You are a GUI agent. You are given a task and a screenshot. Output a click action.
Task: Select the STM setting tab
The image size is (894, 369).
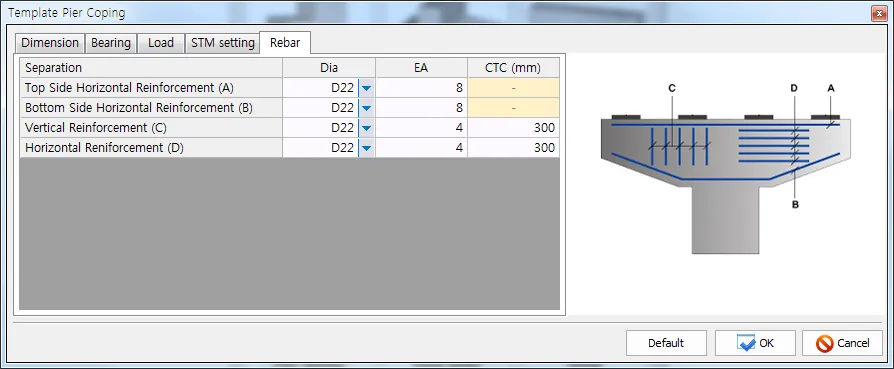tap(222, 43)
